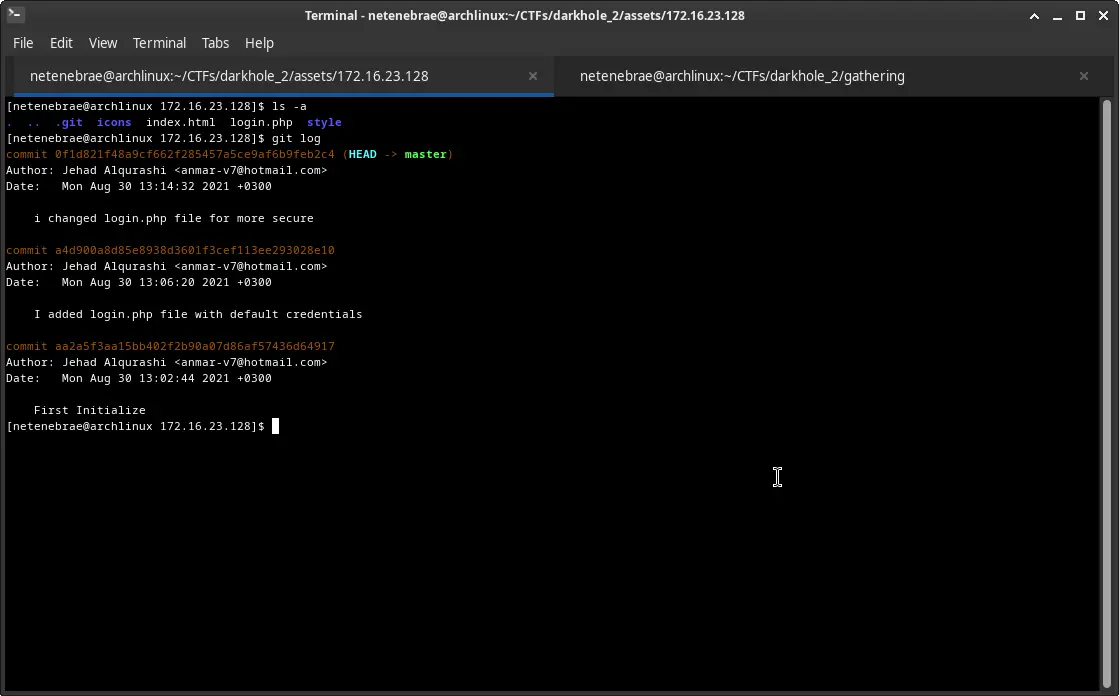The image size is (1119, 696).
Task: Open the File menu
Action: [23, 43]
